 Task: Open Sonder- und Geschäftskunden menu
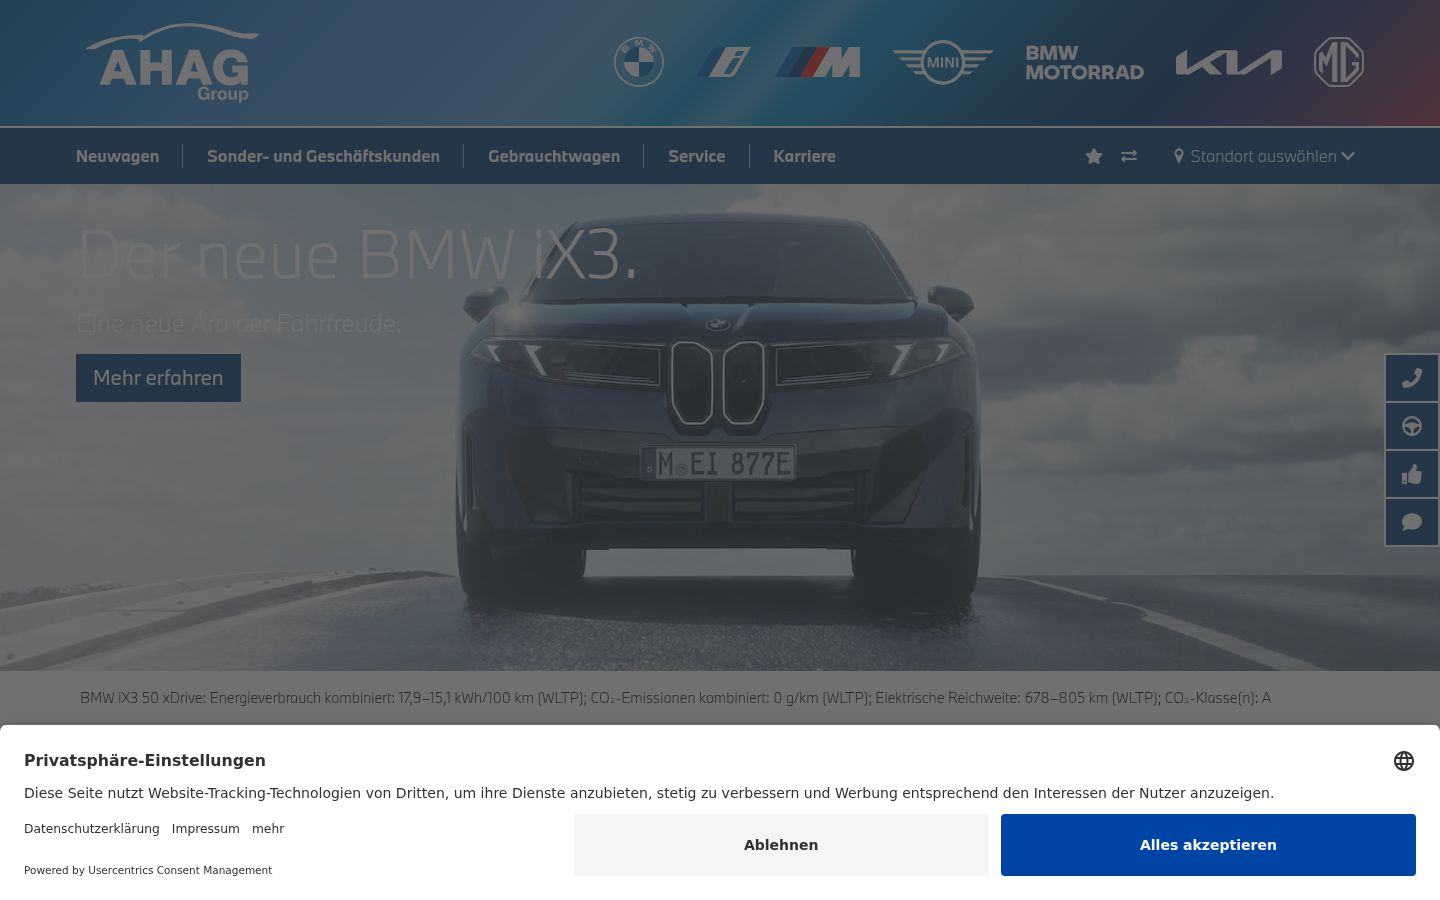(323, 156)
